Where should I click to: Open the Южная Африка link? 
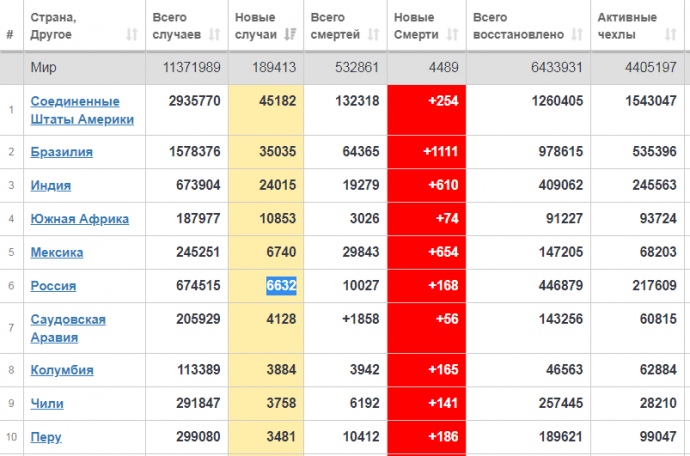pyautogui.click(x=79, y=219)
